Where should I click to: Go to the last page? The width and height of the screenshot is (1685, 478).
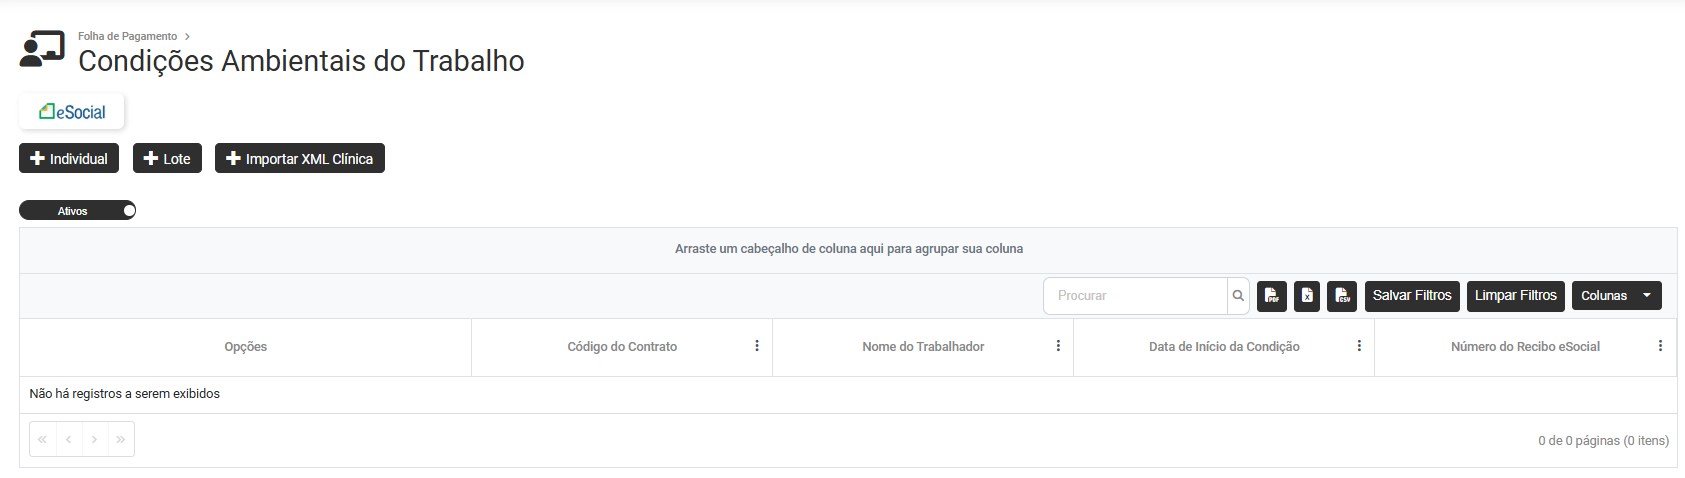(x=121, y=439)
